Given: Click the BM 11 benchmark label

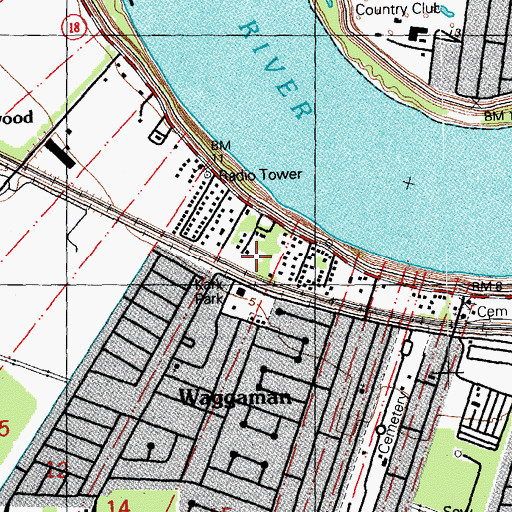Looking at the screenshot, I should tap(220, 152).
